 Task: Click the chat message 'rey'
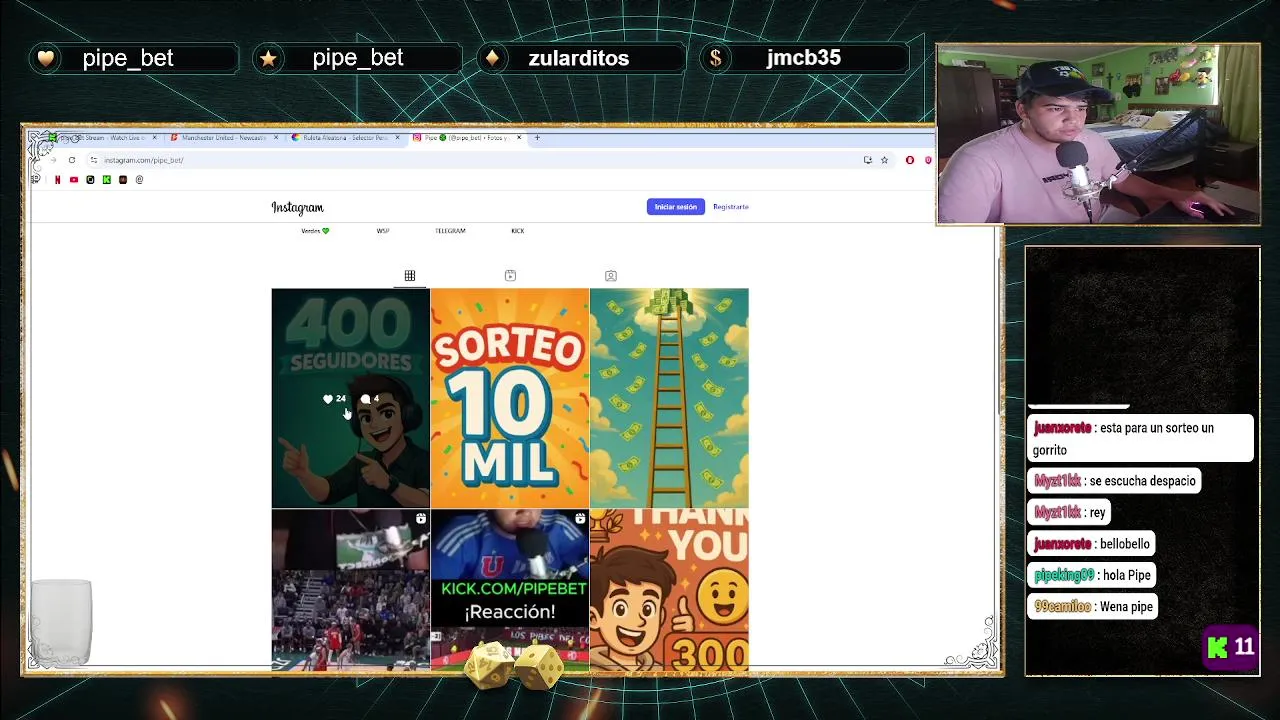coord(1070,512)
